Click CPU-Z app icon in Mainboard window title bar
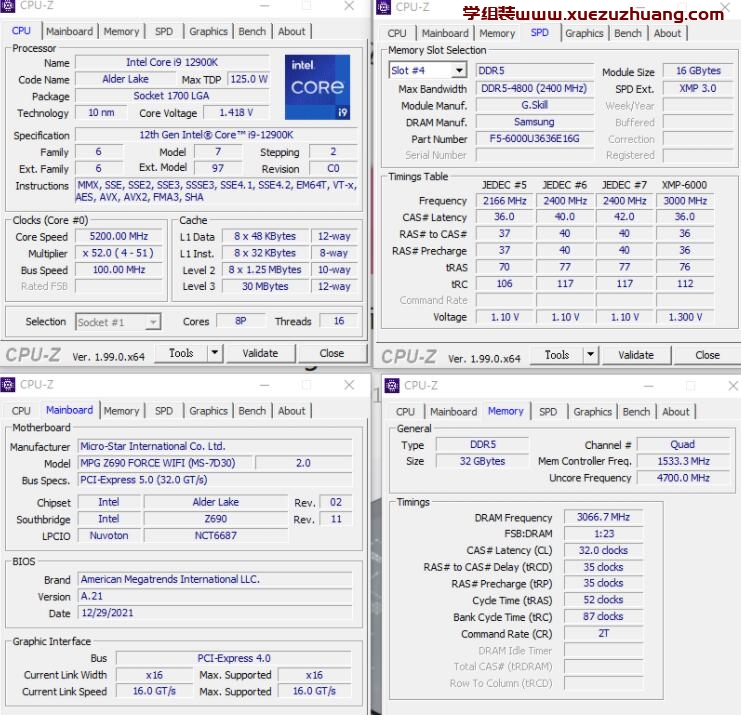This screenshot has height=715, width=741. (x=8, y=385)
